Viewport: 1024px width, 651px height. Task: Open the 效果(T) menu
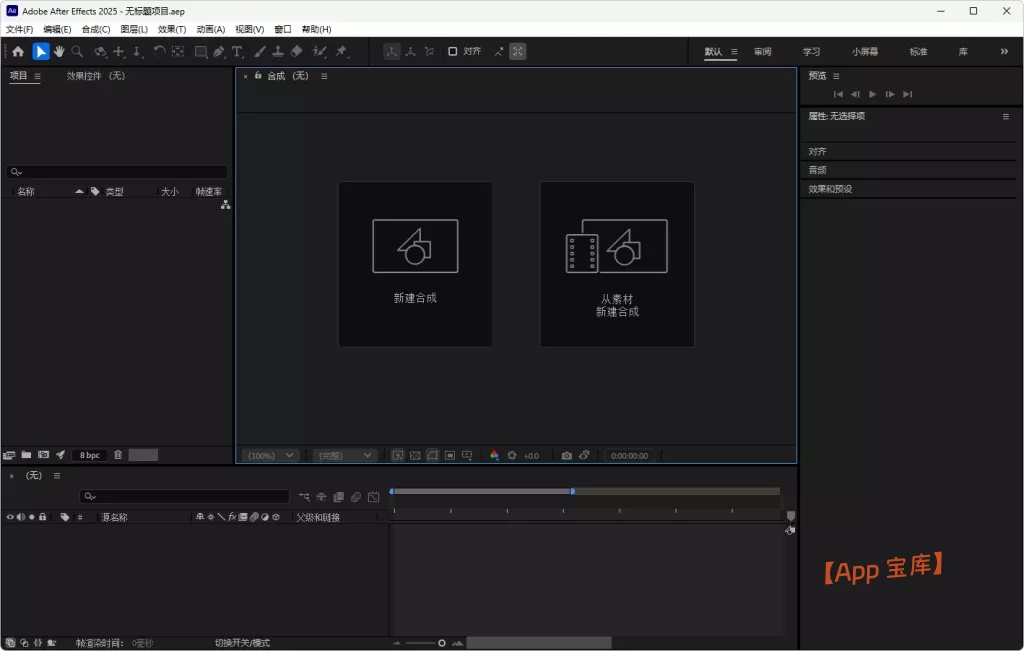172,29
